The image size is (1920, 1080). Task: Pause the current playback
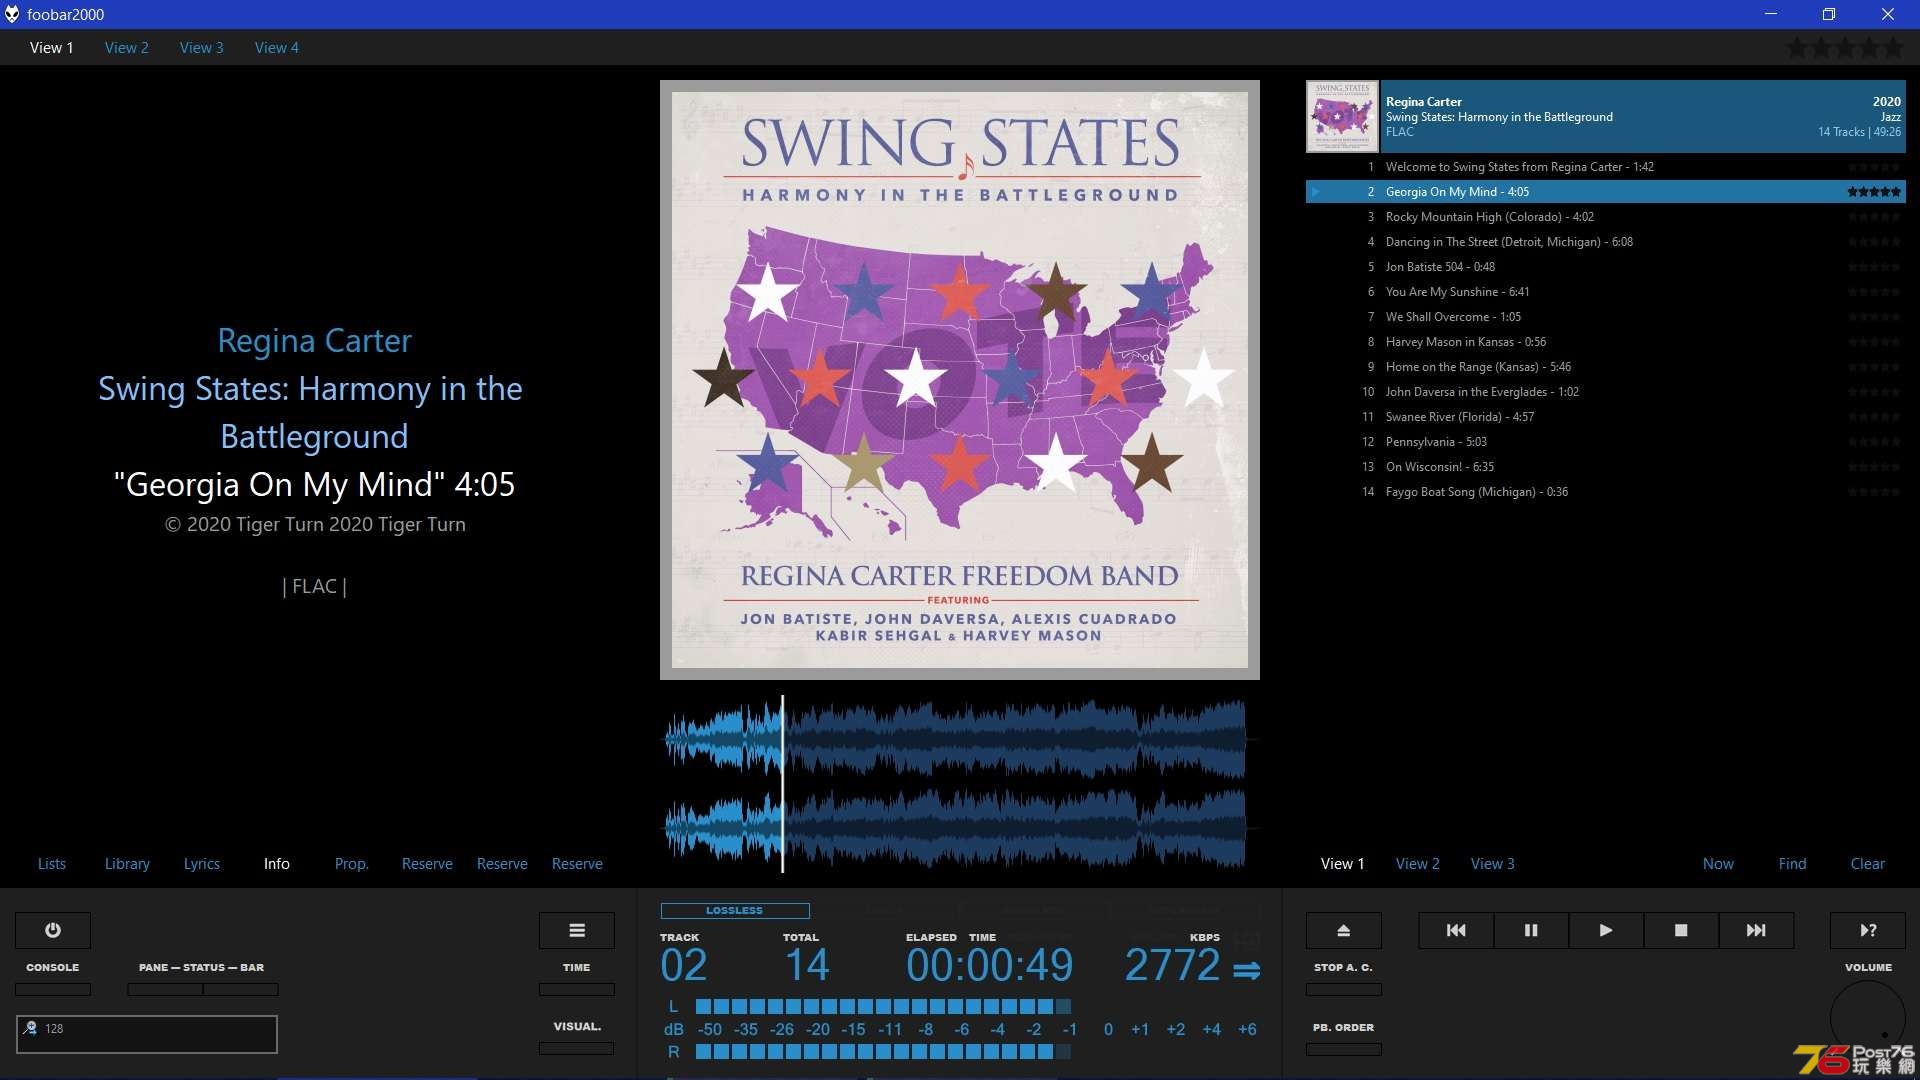tap(1531, 930)
